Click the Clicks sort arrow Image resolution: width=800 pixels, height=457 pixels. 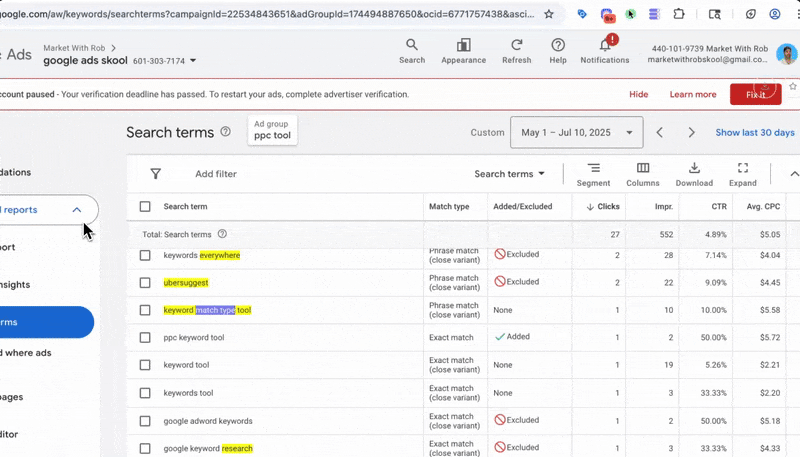click(590, 207)
